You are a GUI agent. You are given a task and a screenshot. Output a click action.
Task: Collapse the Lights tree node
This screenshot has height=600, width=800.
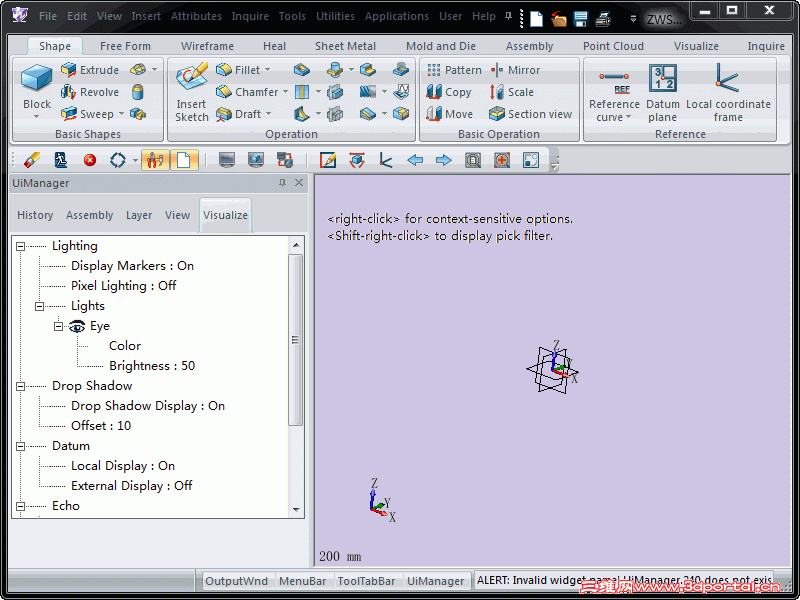(x=39, y=306)
